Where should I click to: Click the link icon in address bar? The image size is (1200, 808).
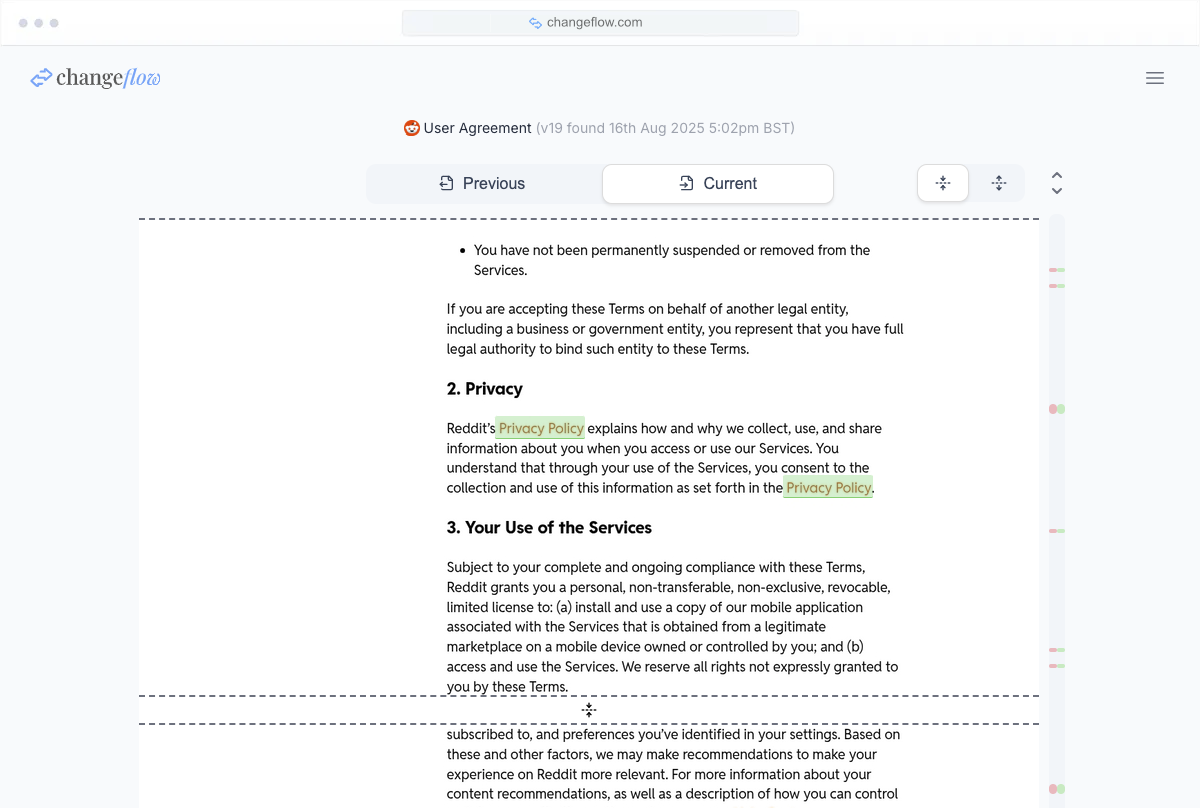535,22
